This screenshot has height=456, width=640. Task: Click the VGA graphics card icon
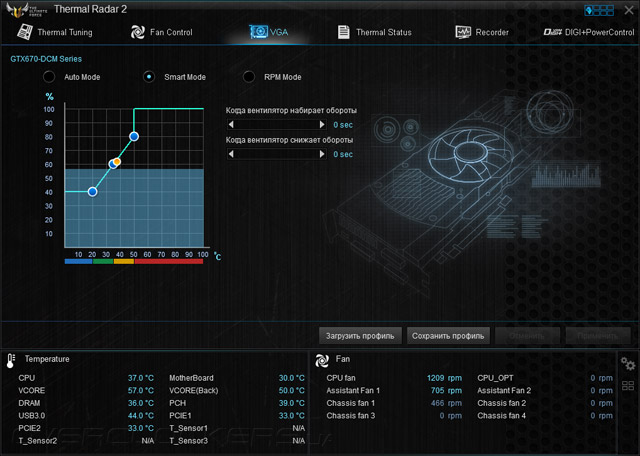pos(258,32)
